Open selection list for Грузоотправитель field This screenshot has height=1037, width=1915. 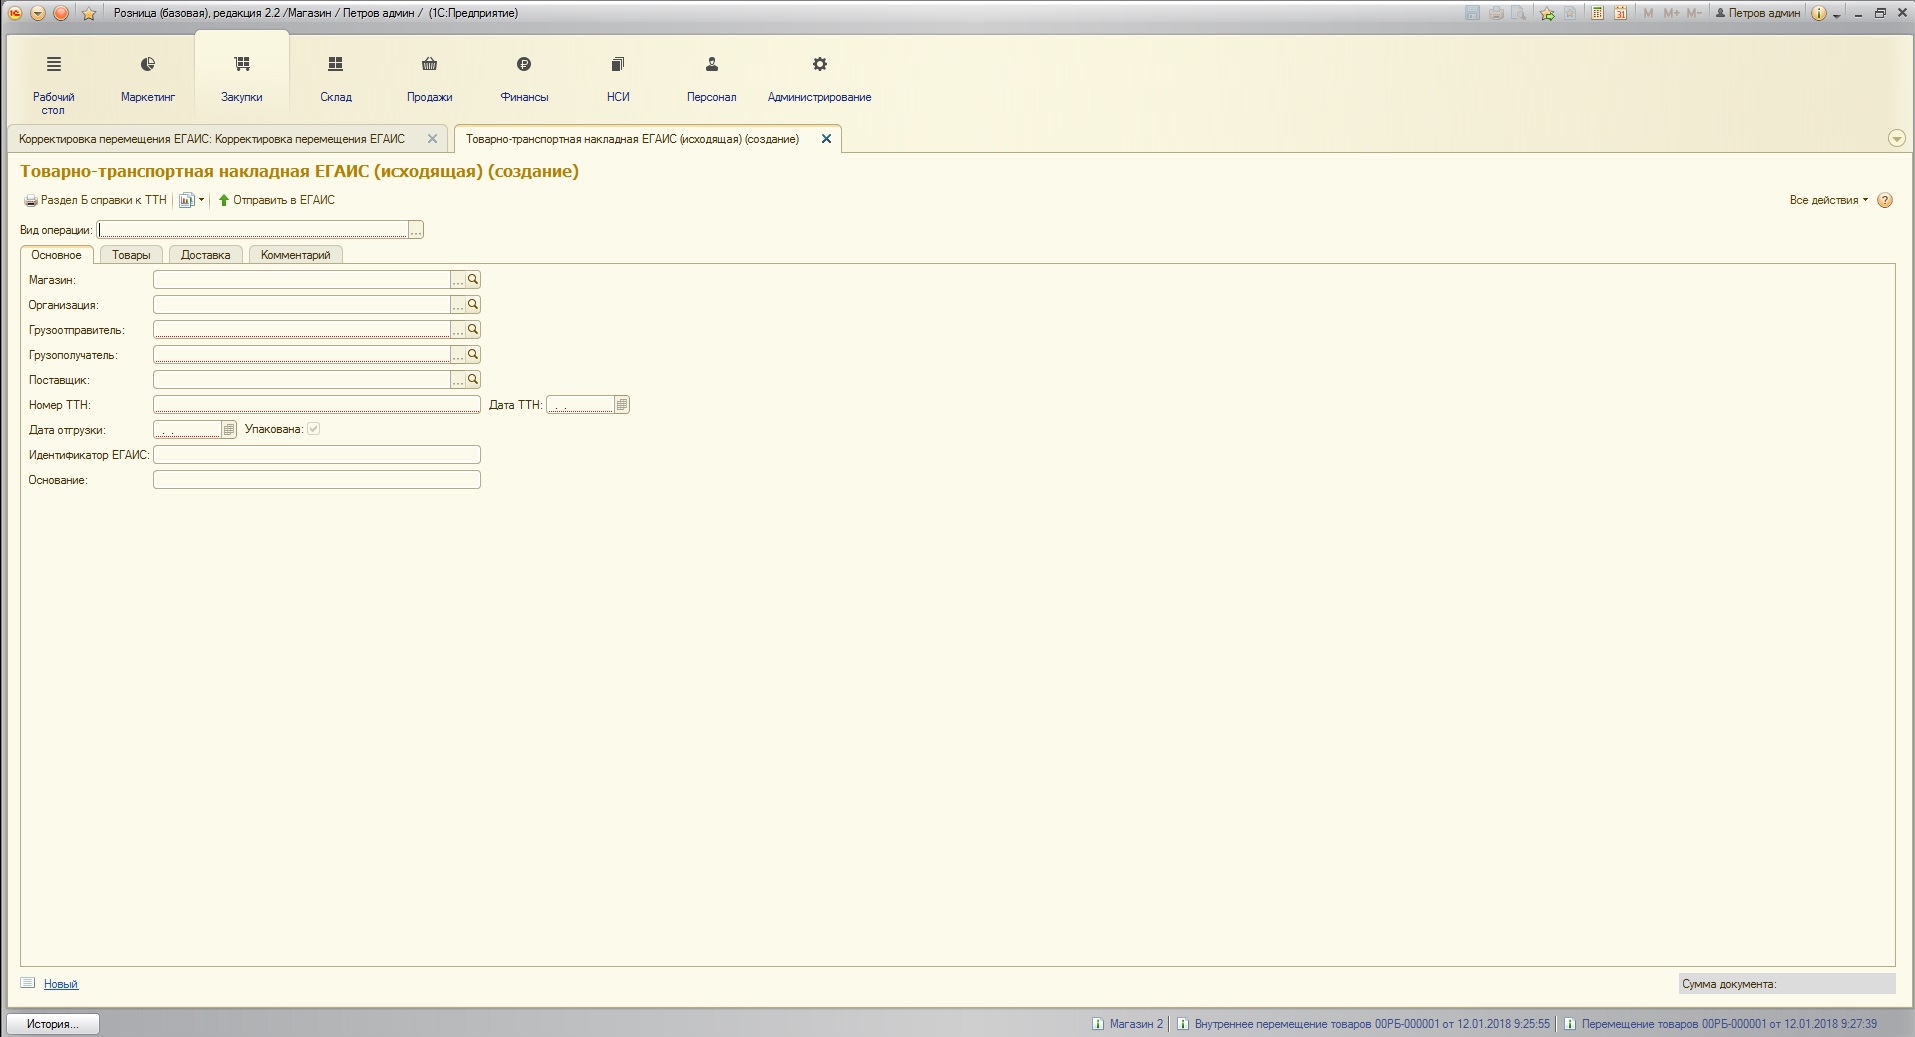[459, 329]
